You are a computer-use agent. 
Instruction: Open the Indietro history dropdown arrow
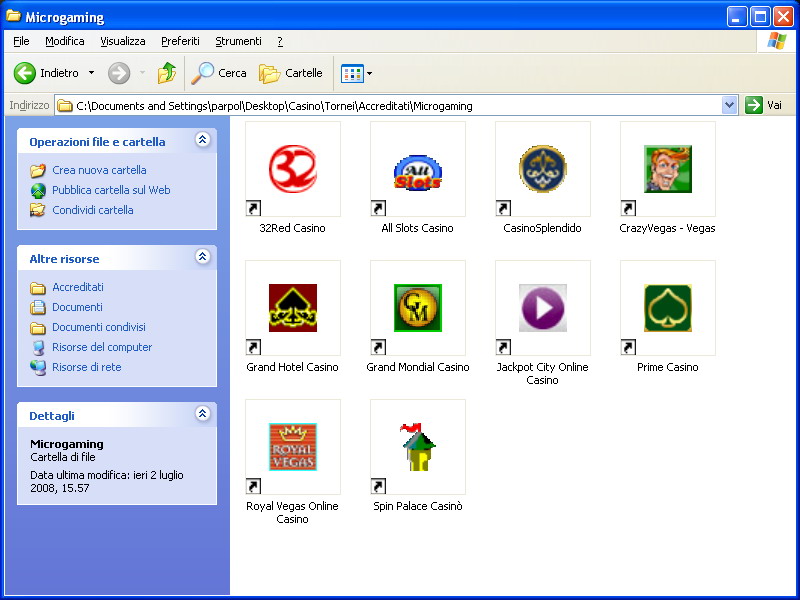point(91,73)
